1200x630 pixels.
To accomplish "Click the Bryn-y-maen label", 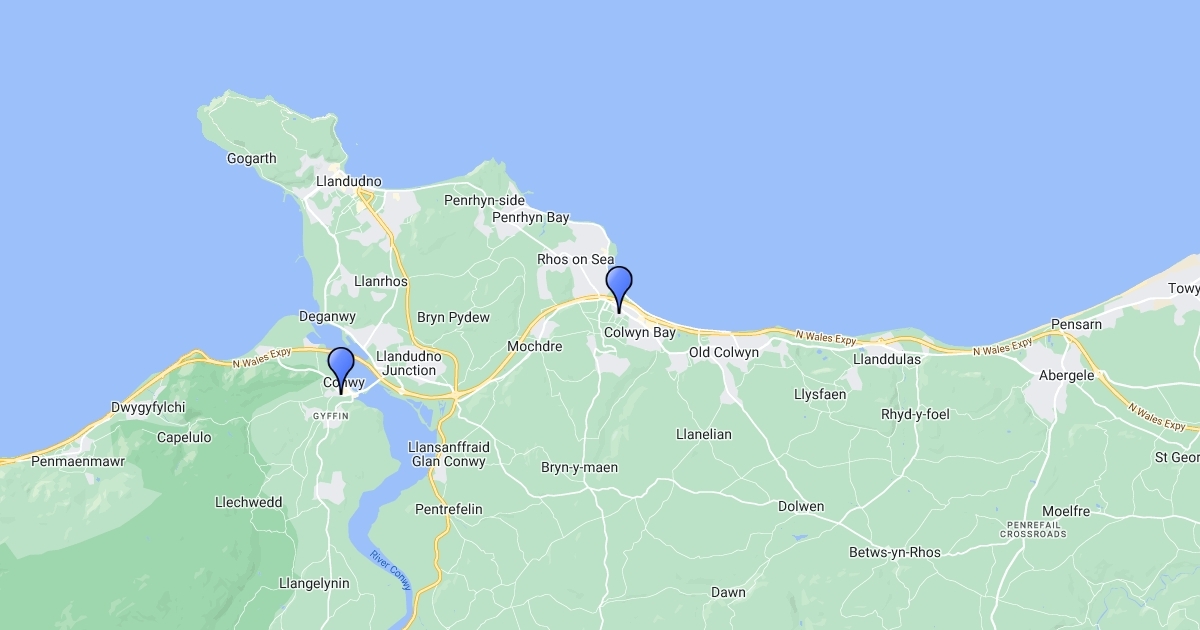I will 579,467.
